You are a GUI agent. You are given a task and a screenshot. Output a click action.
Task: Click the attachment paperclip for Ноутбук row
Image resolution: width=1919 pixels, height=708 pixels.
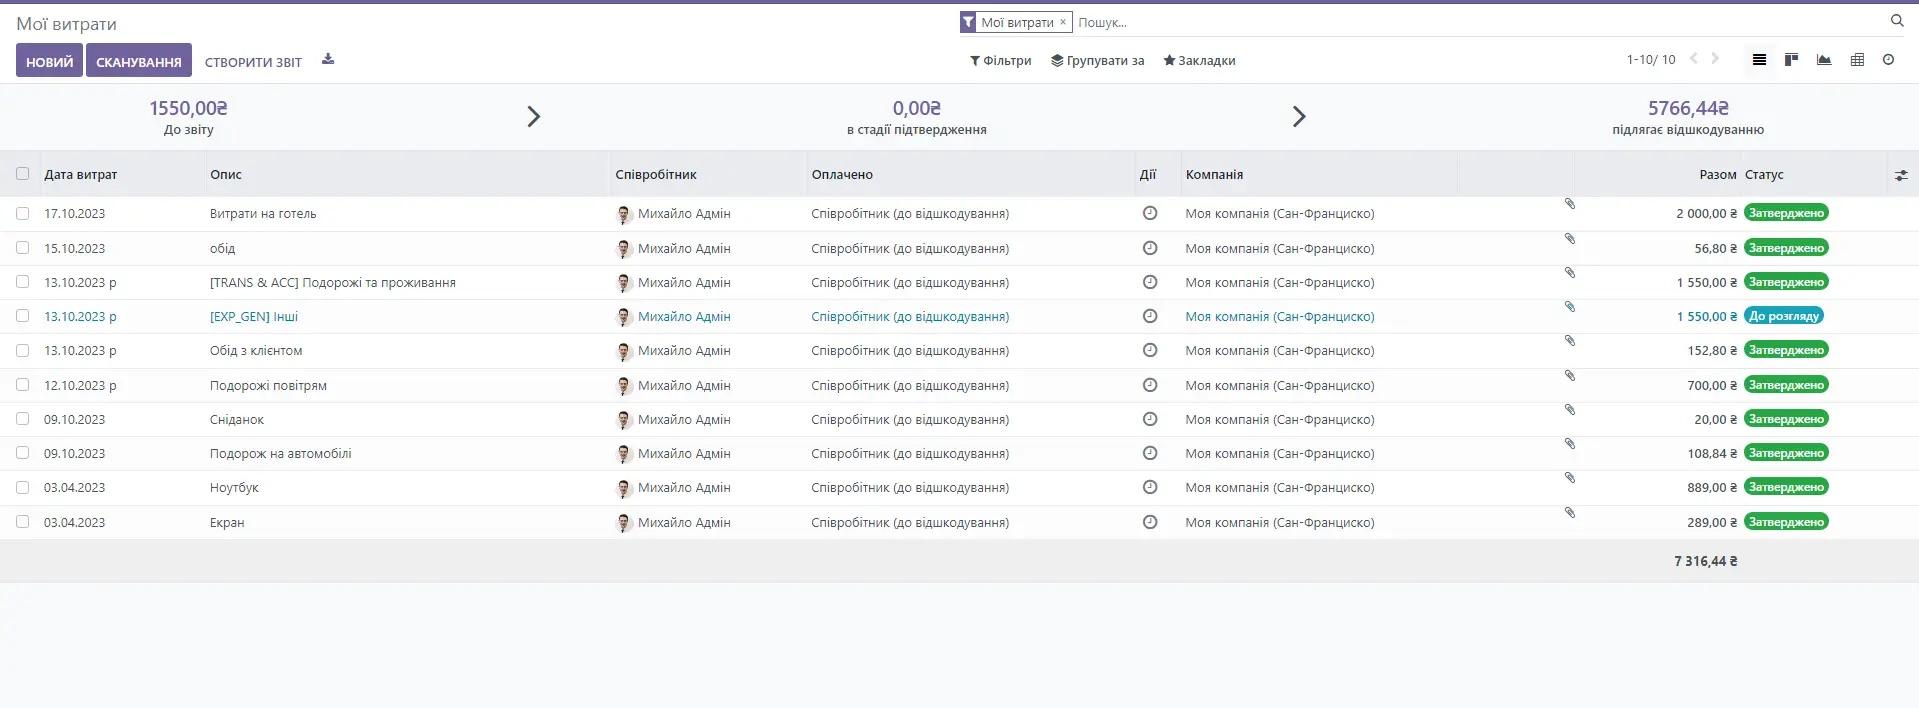[1570, 478]
